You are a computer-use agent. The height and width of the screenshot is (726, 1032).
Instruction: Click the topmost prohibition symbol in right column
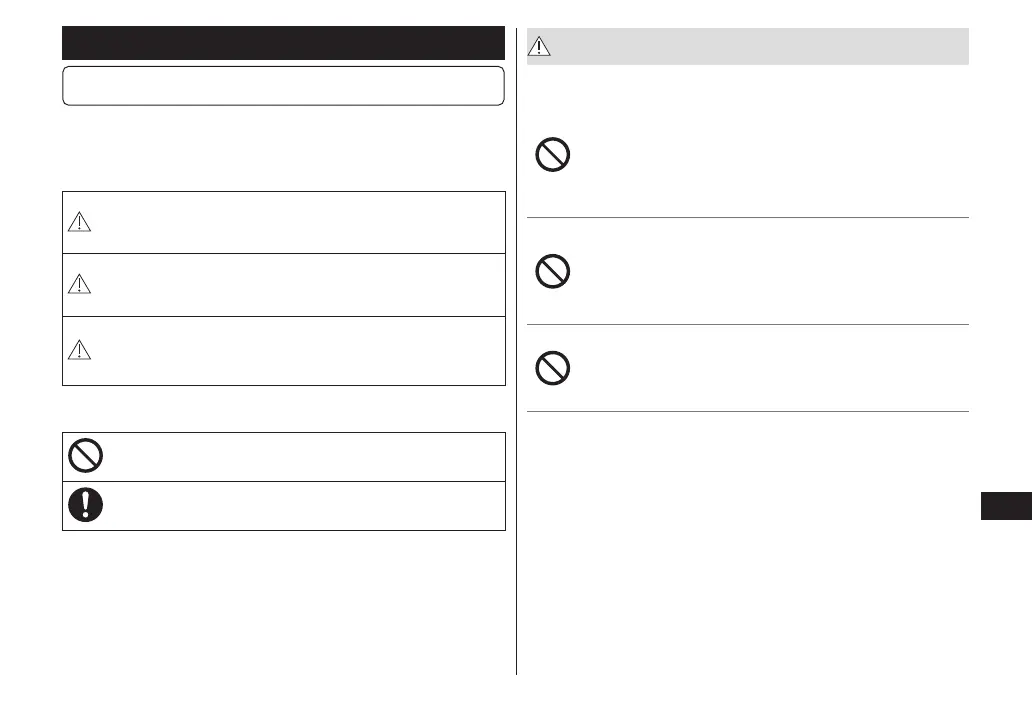point(553,156)
